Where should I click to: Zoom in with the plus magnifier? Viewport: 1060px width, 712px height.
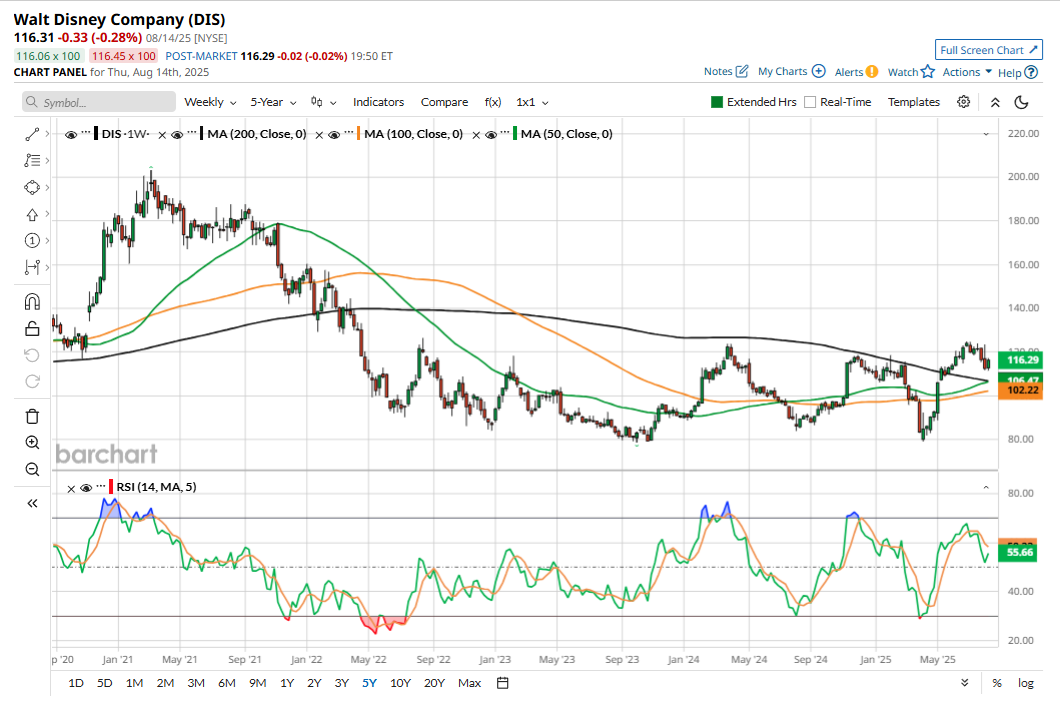click(32, 442)
